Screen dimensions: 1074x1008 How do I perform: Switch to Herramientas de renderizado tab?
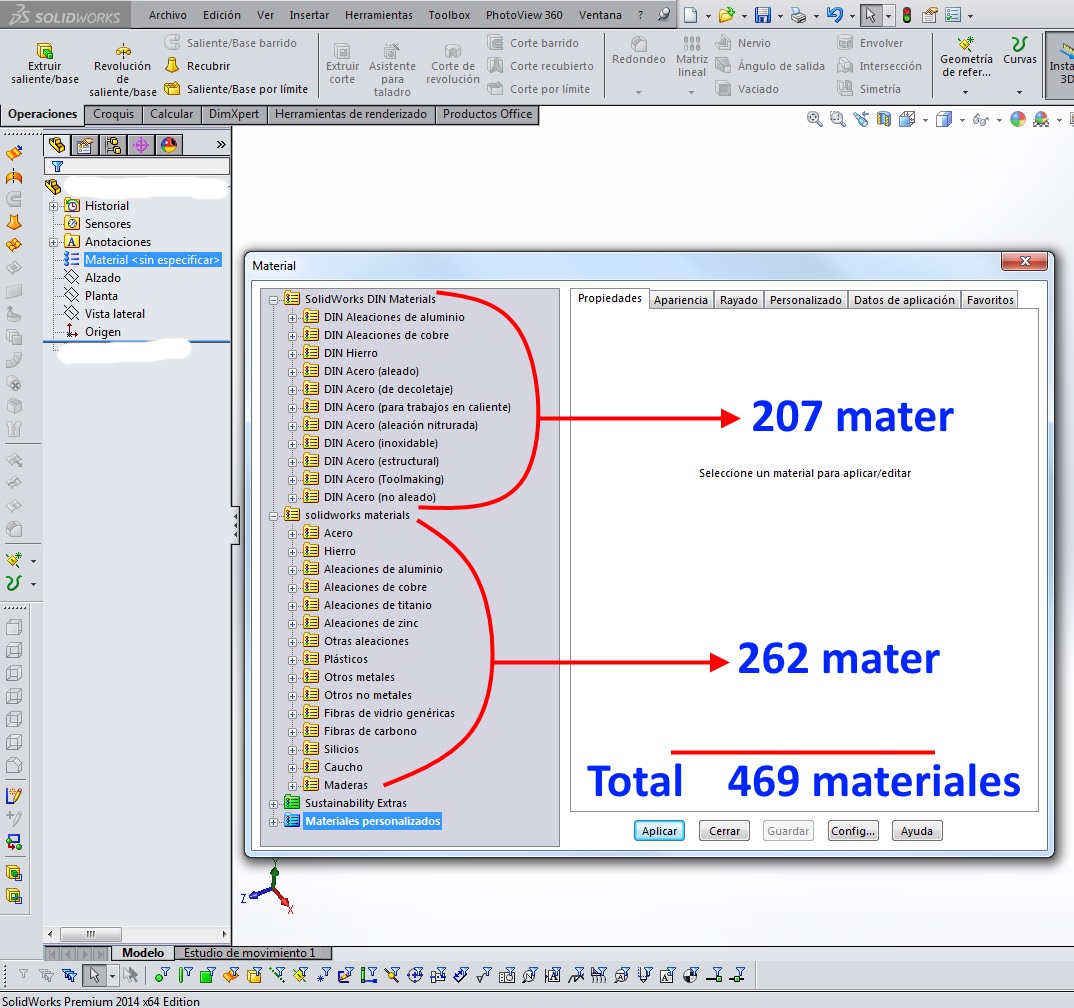(x=351, y=114)
